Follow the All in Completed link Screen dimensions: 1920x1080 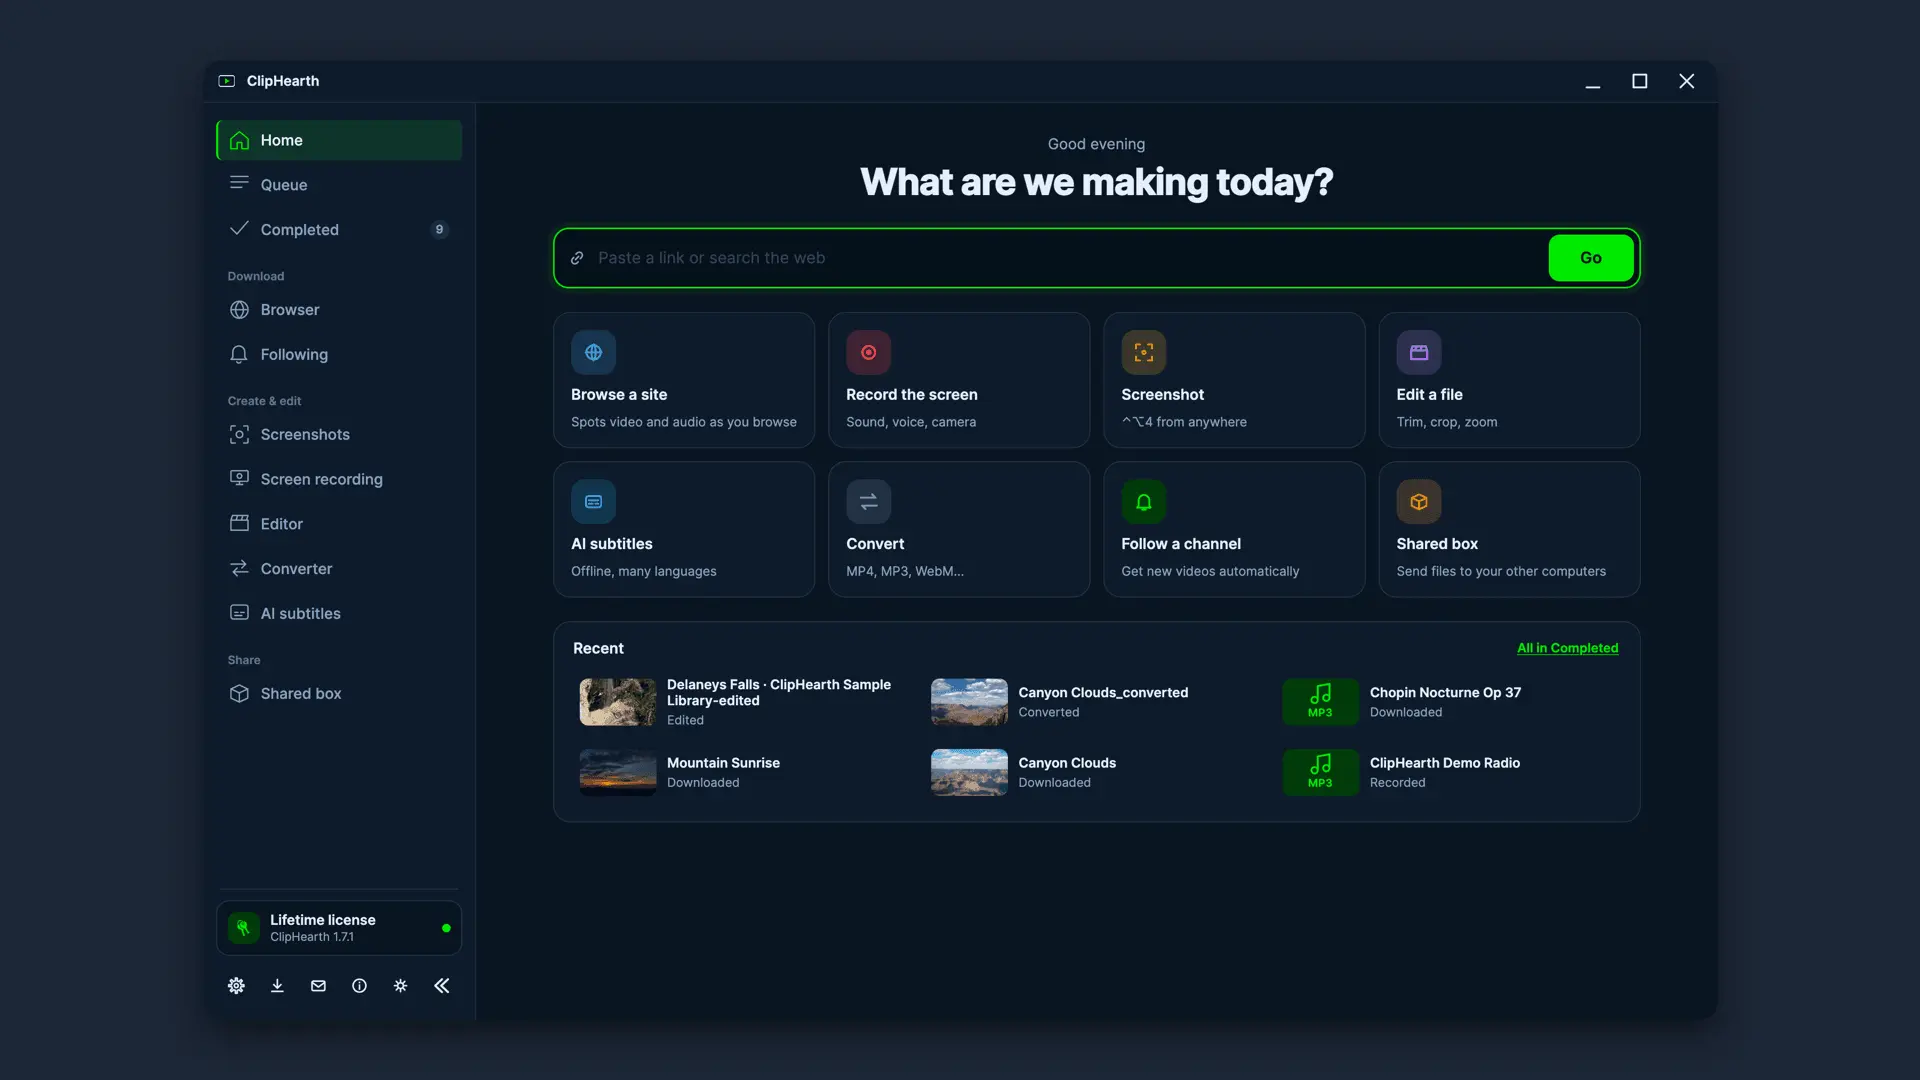point(1567,648)
